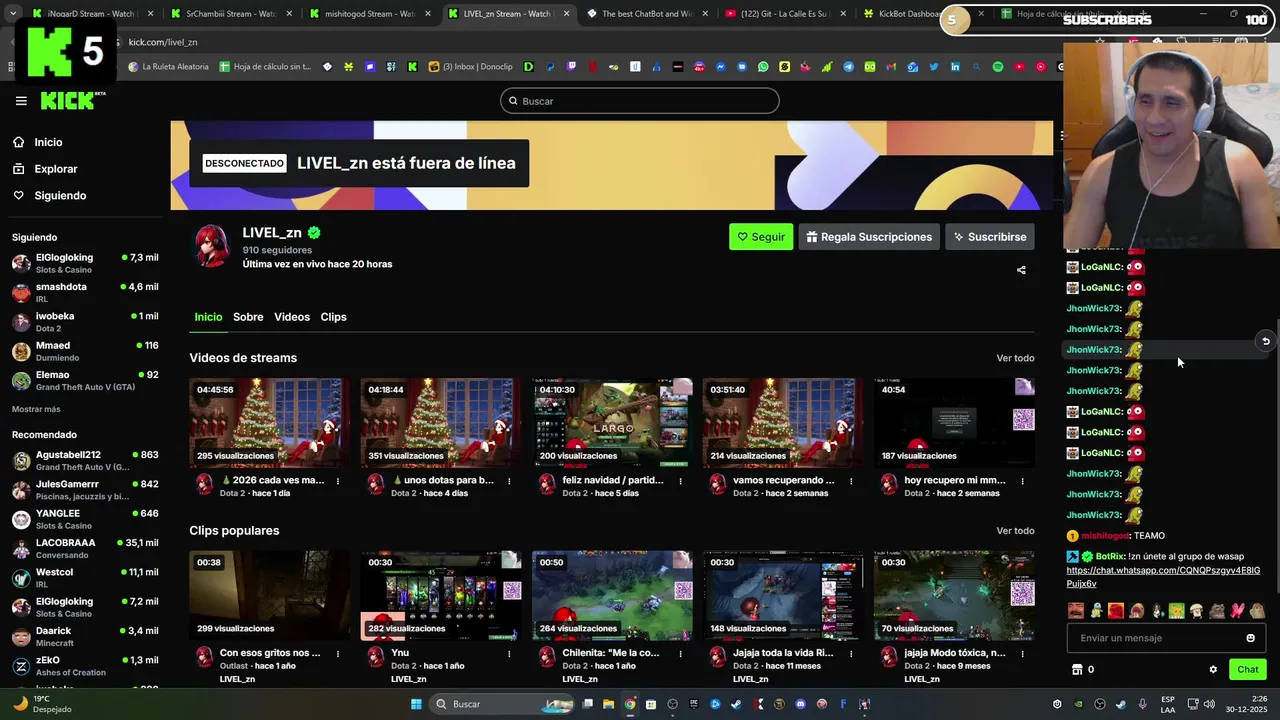Viewport: 1280px width, 720px height.
Task: Open options for 'hoy recupero mi mm...' video
Action: coord(1023,481)
